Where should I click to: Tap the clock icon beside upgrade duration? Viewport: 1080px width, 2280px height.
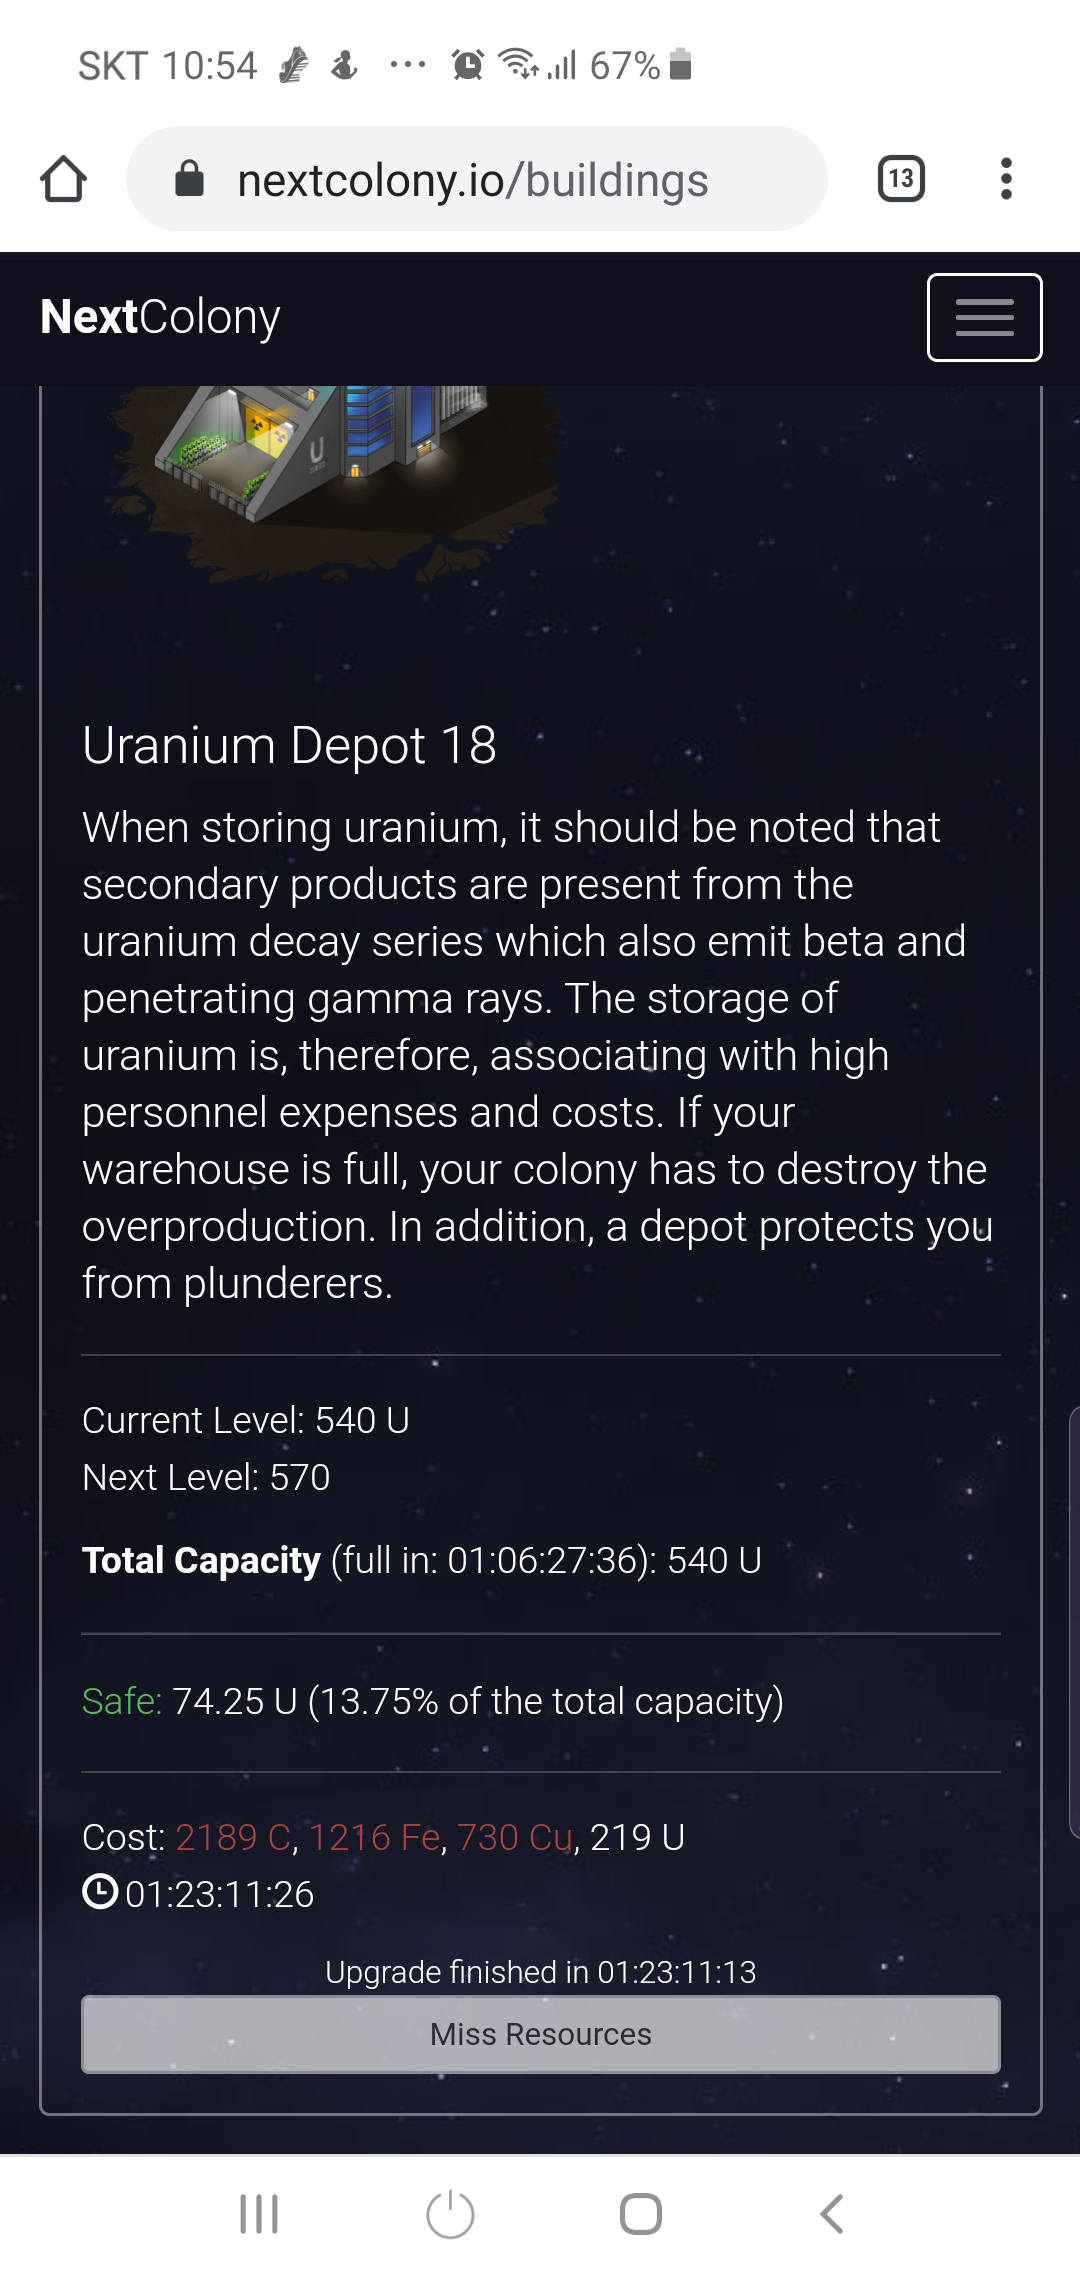point(100,1893)
